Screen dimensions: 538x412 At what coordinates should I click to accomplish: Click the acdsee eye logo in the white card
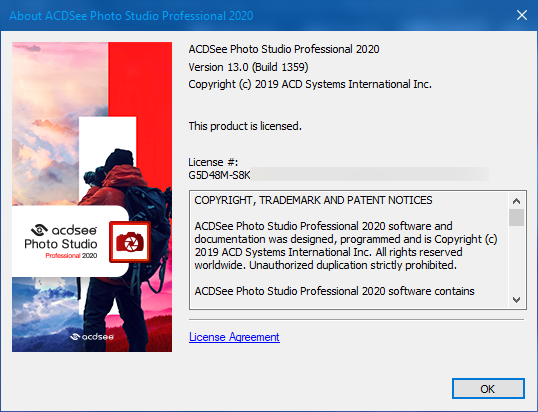(x=39, y=230)
